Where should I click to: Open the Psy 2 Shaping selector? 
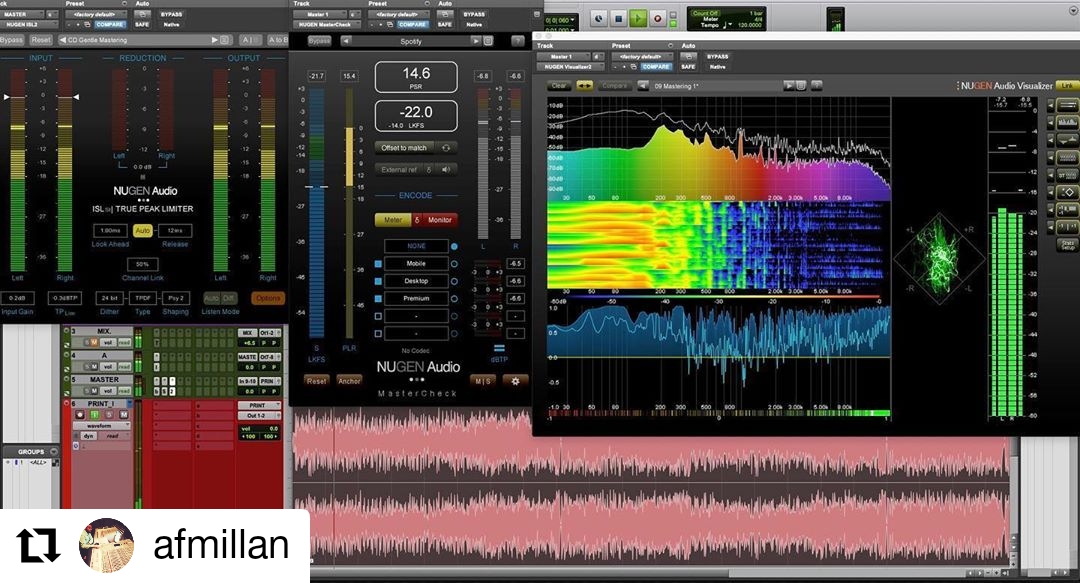tap(176, 298)
